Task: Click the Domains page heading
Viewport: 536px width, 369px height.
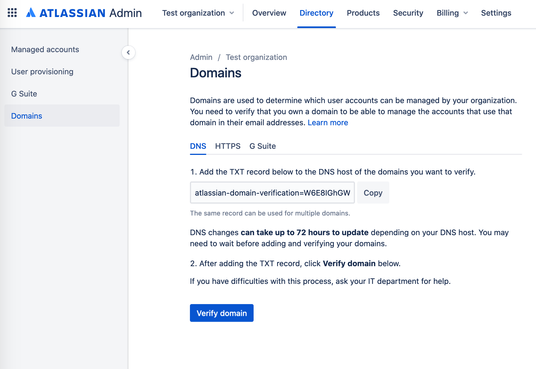Action: tap(216, 73)
